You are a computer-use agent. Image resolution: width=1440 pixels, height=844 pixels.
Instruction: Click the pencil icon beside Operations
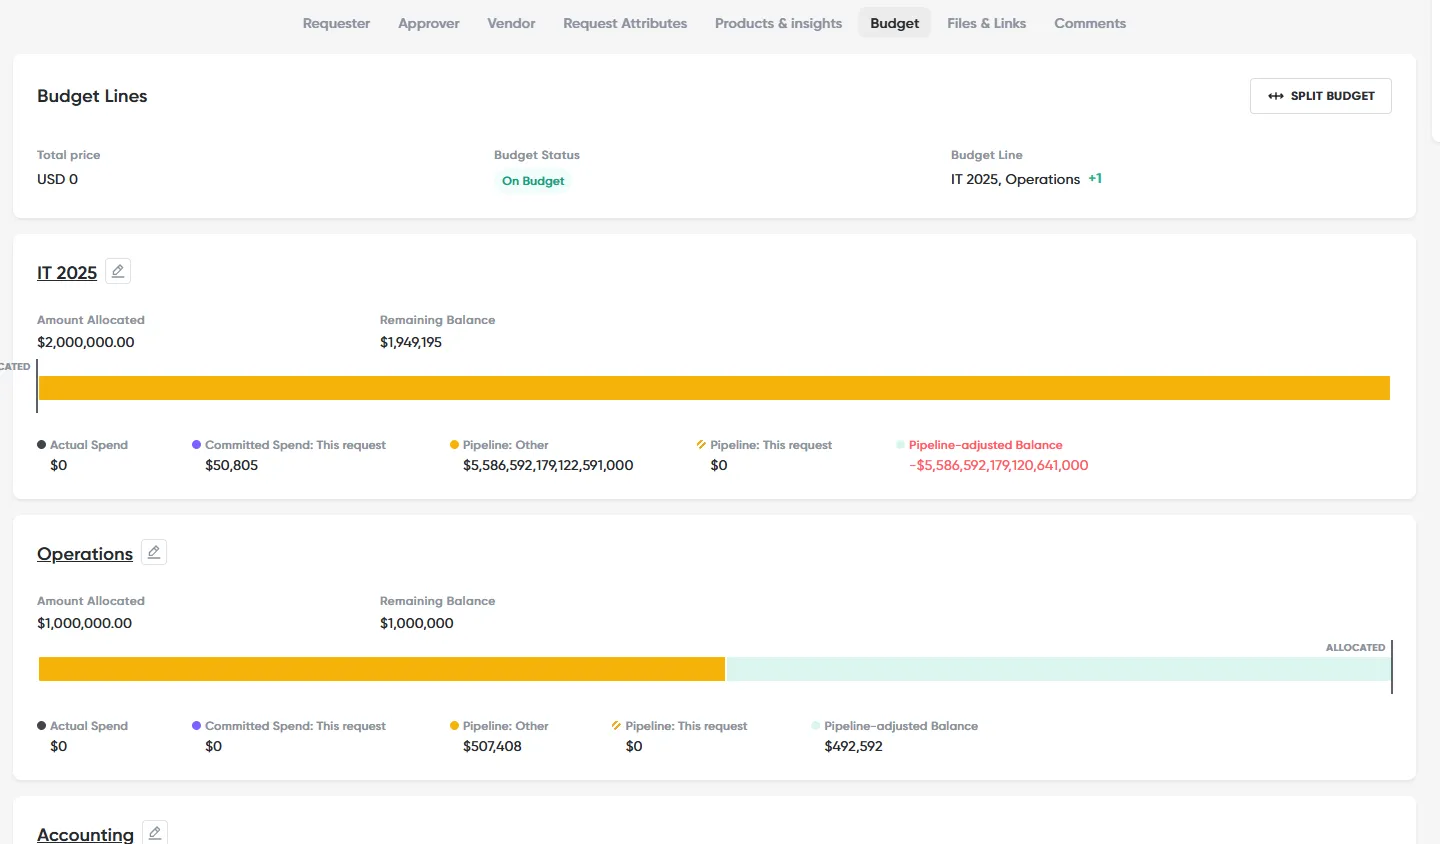154,552
